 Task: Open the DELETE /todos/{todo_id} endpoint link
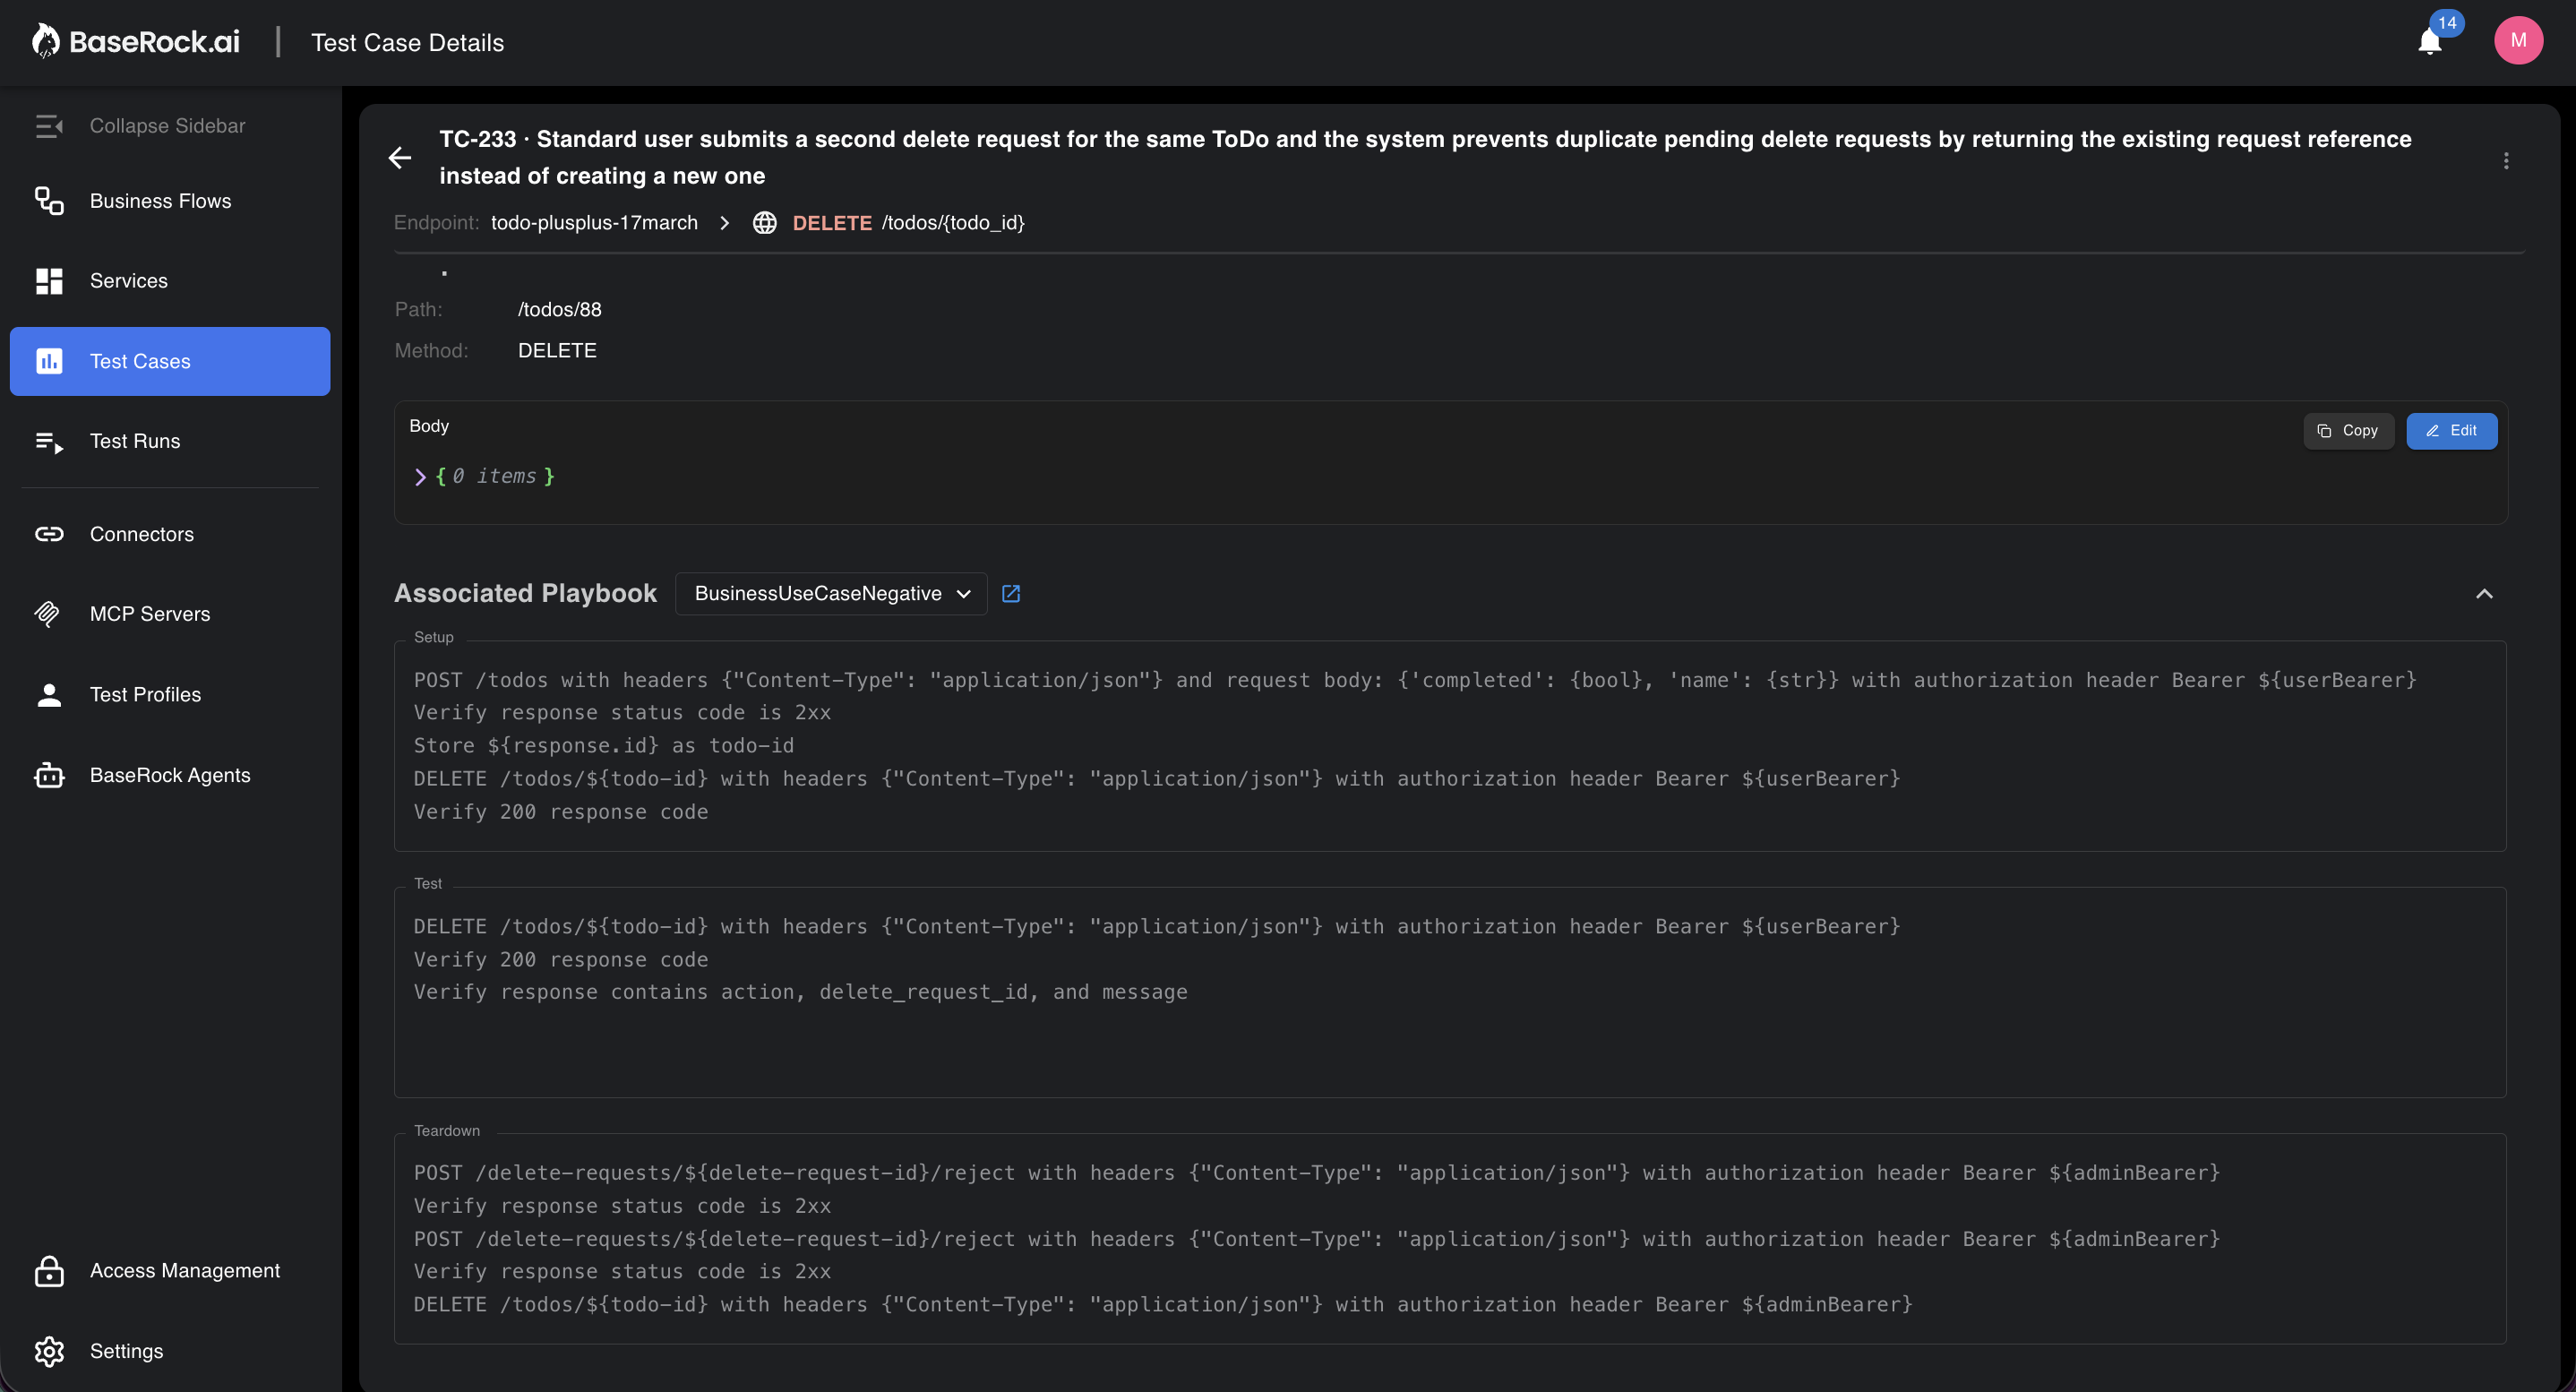coord(908,223)
